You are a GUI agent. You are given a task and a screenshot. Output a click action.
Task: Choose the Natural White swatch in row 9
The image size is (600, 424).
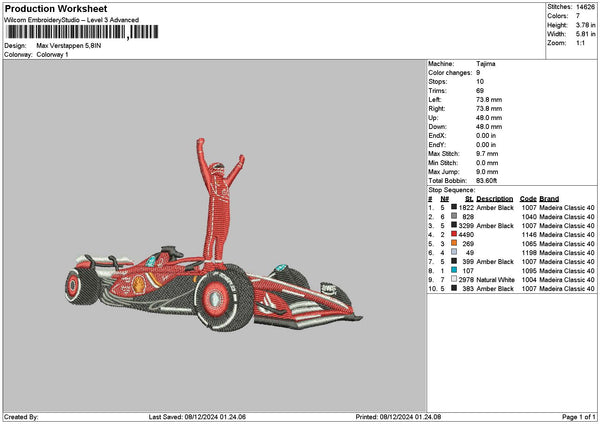[454, 279]
